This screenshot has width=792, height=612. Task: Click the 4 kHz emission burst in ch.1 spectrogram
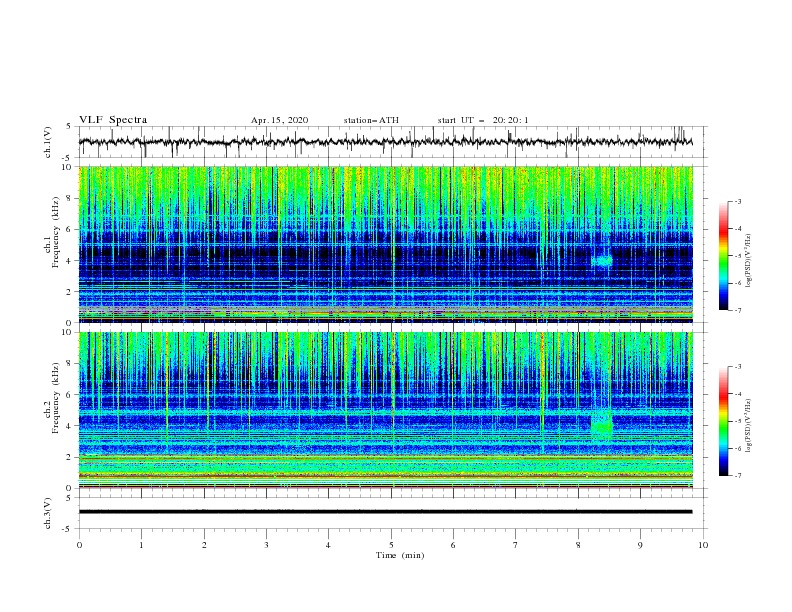pos(602,261)
